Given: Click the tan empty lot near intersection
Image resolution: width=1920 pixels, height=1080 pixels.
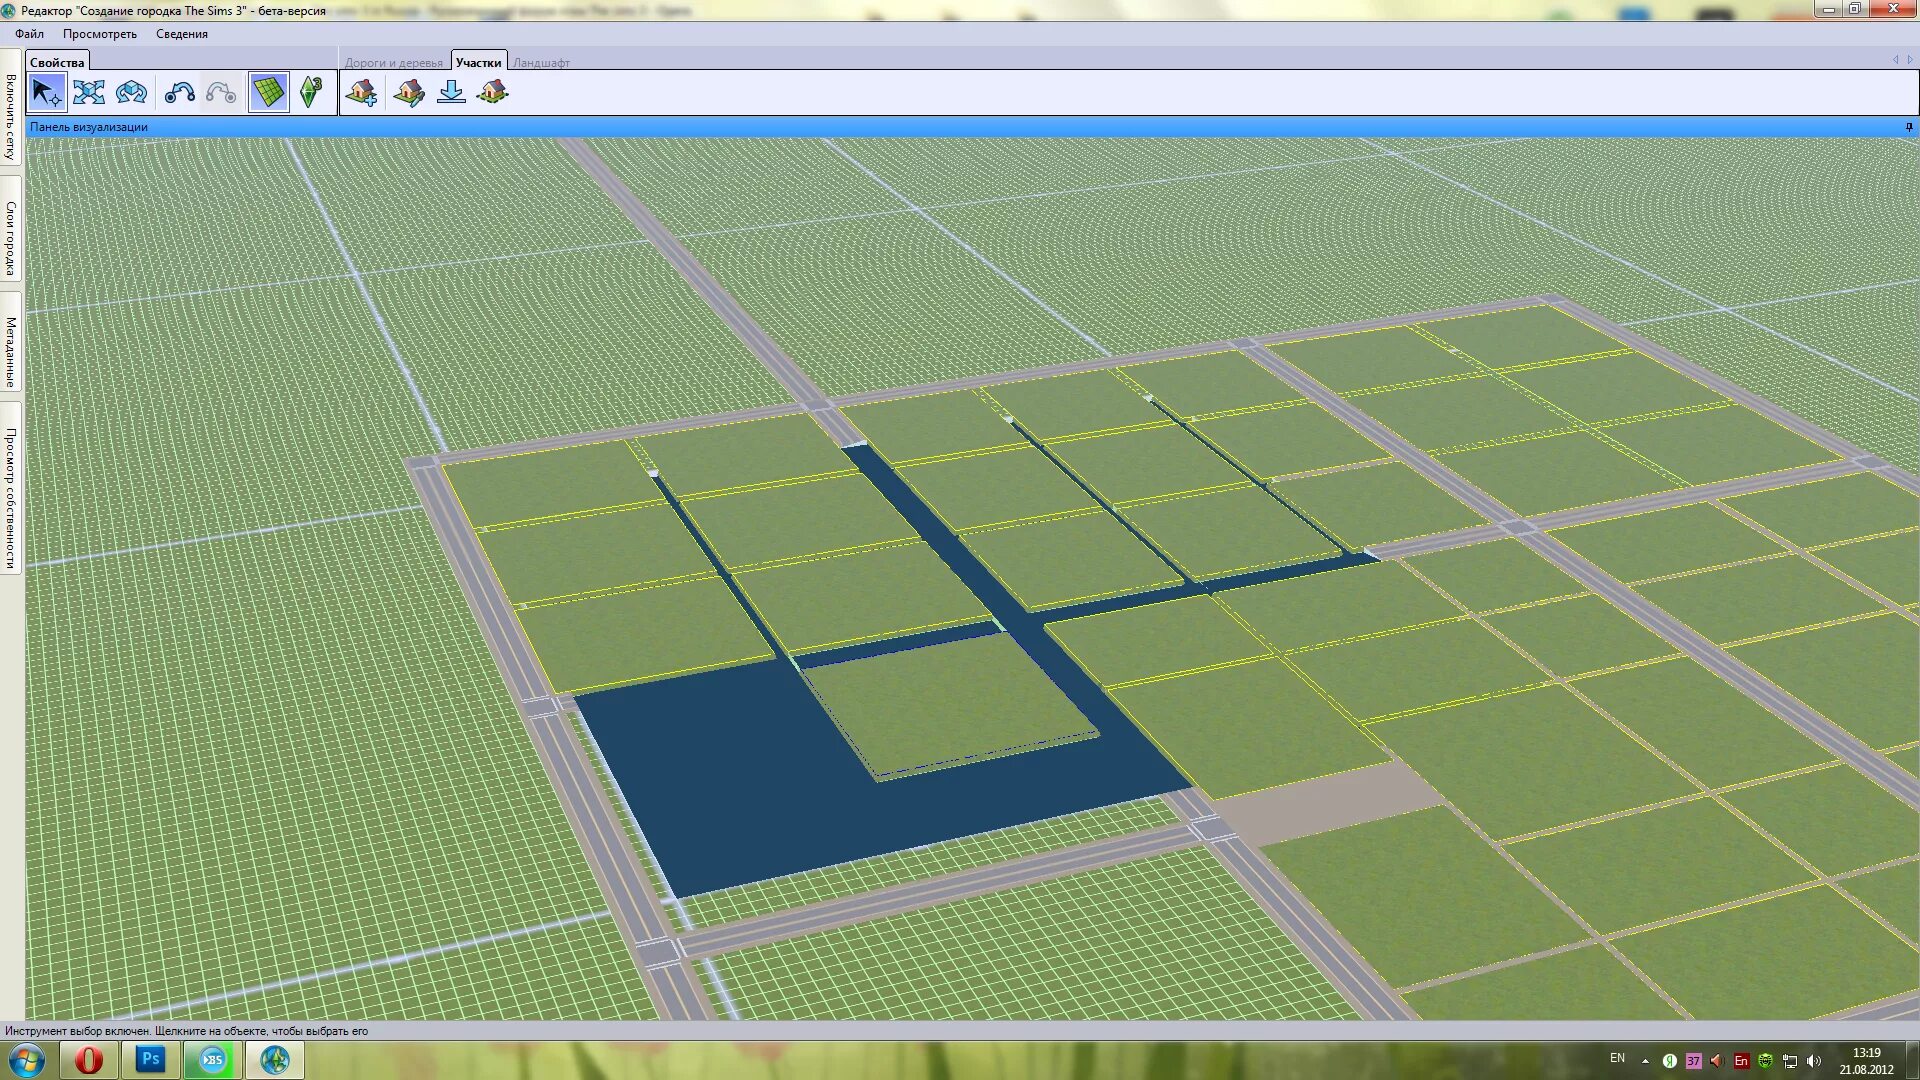Looking at the screenshot, I should [1330, 802].
